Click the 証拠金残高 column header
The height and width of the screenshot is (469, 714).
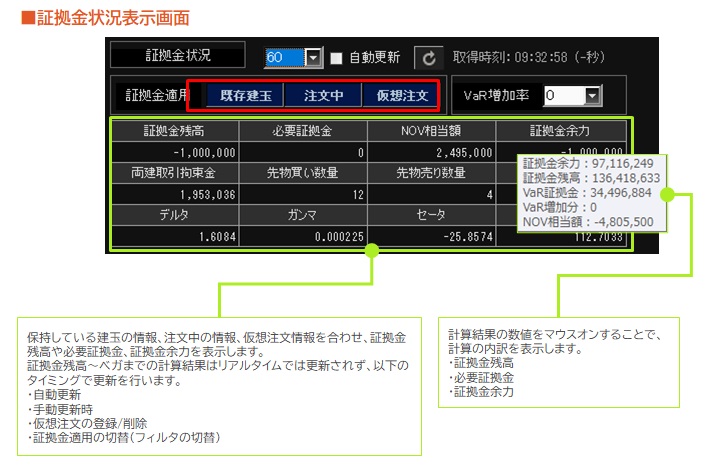(175, 131)
